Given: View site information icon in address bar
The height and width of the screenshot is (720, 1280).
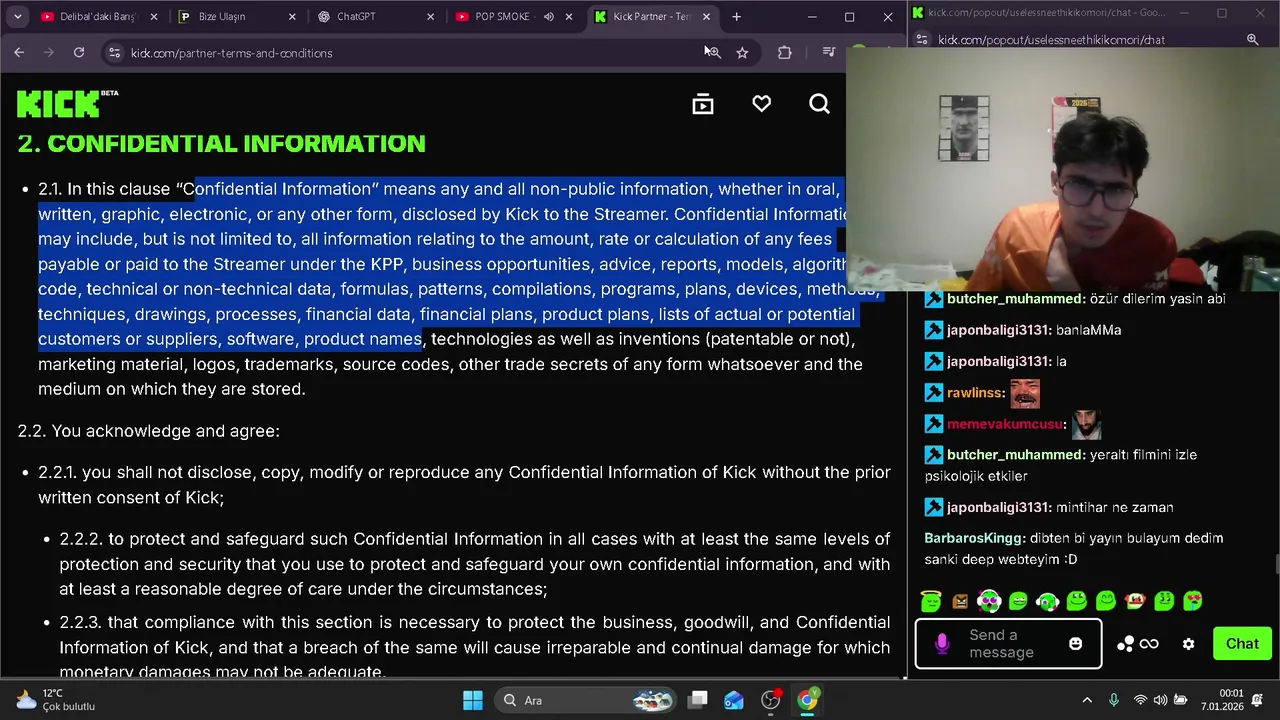Looking at the screenshot, I should coord(113,52).
